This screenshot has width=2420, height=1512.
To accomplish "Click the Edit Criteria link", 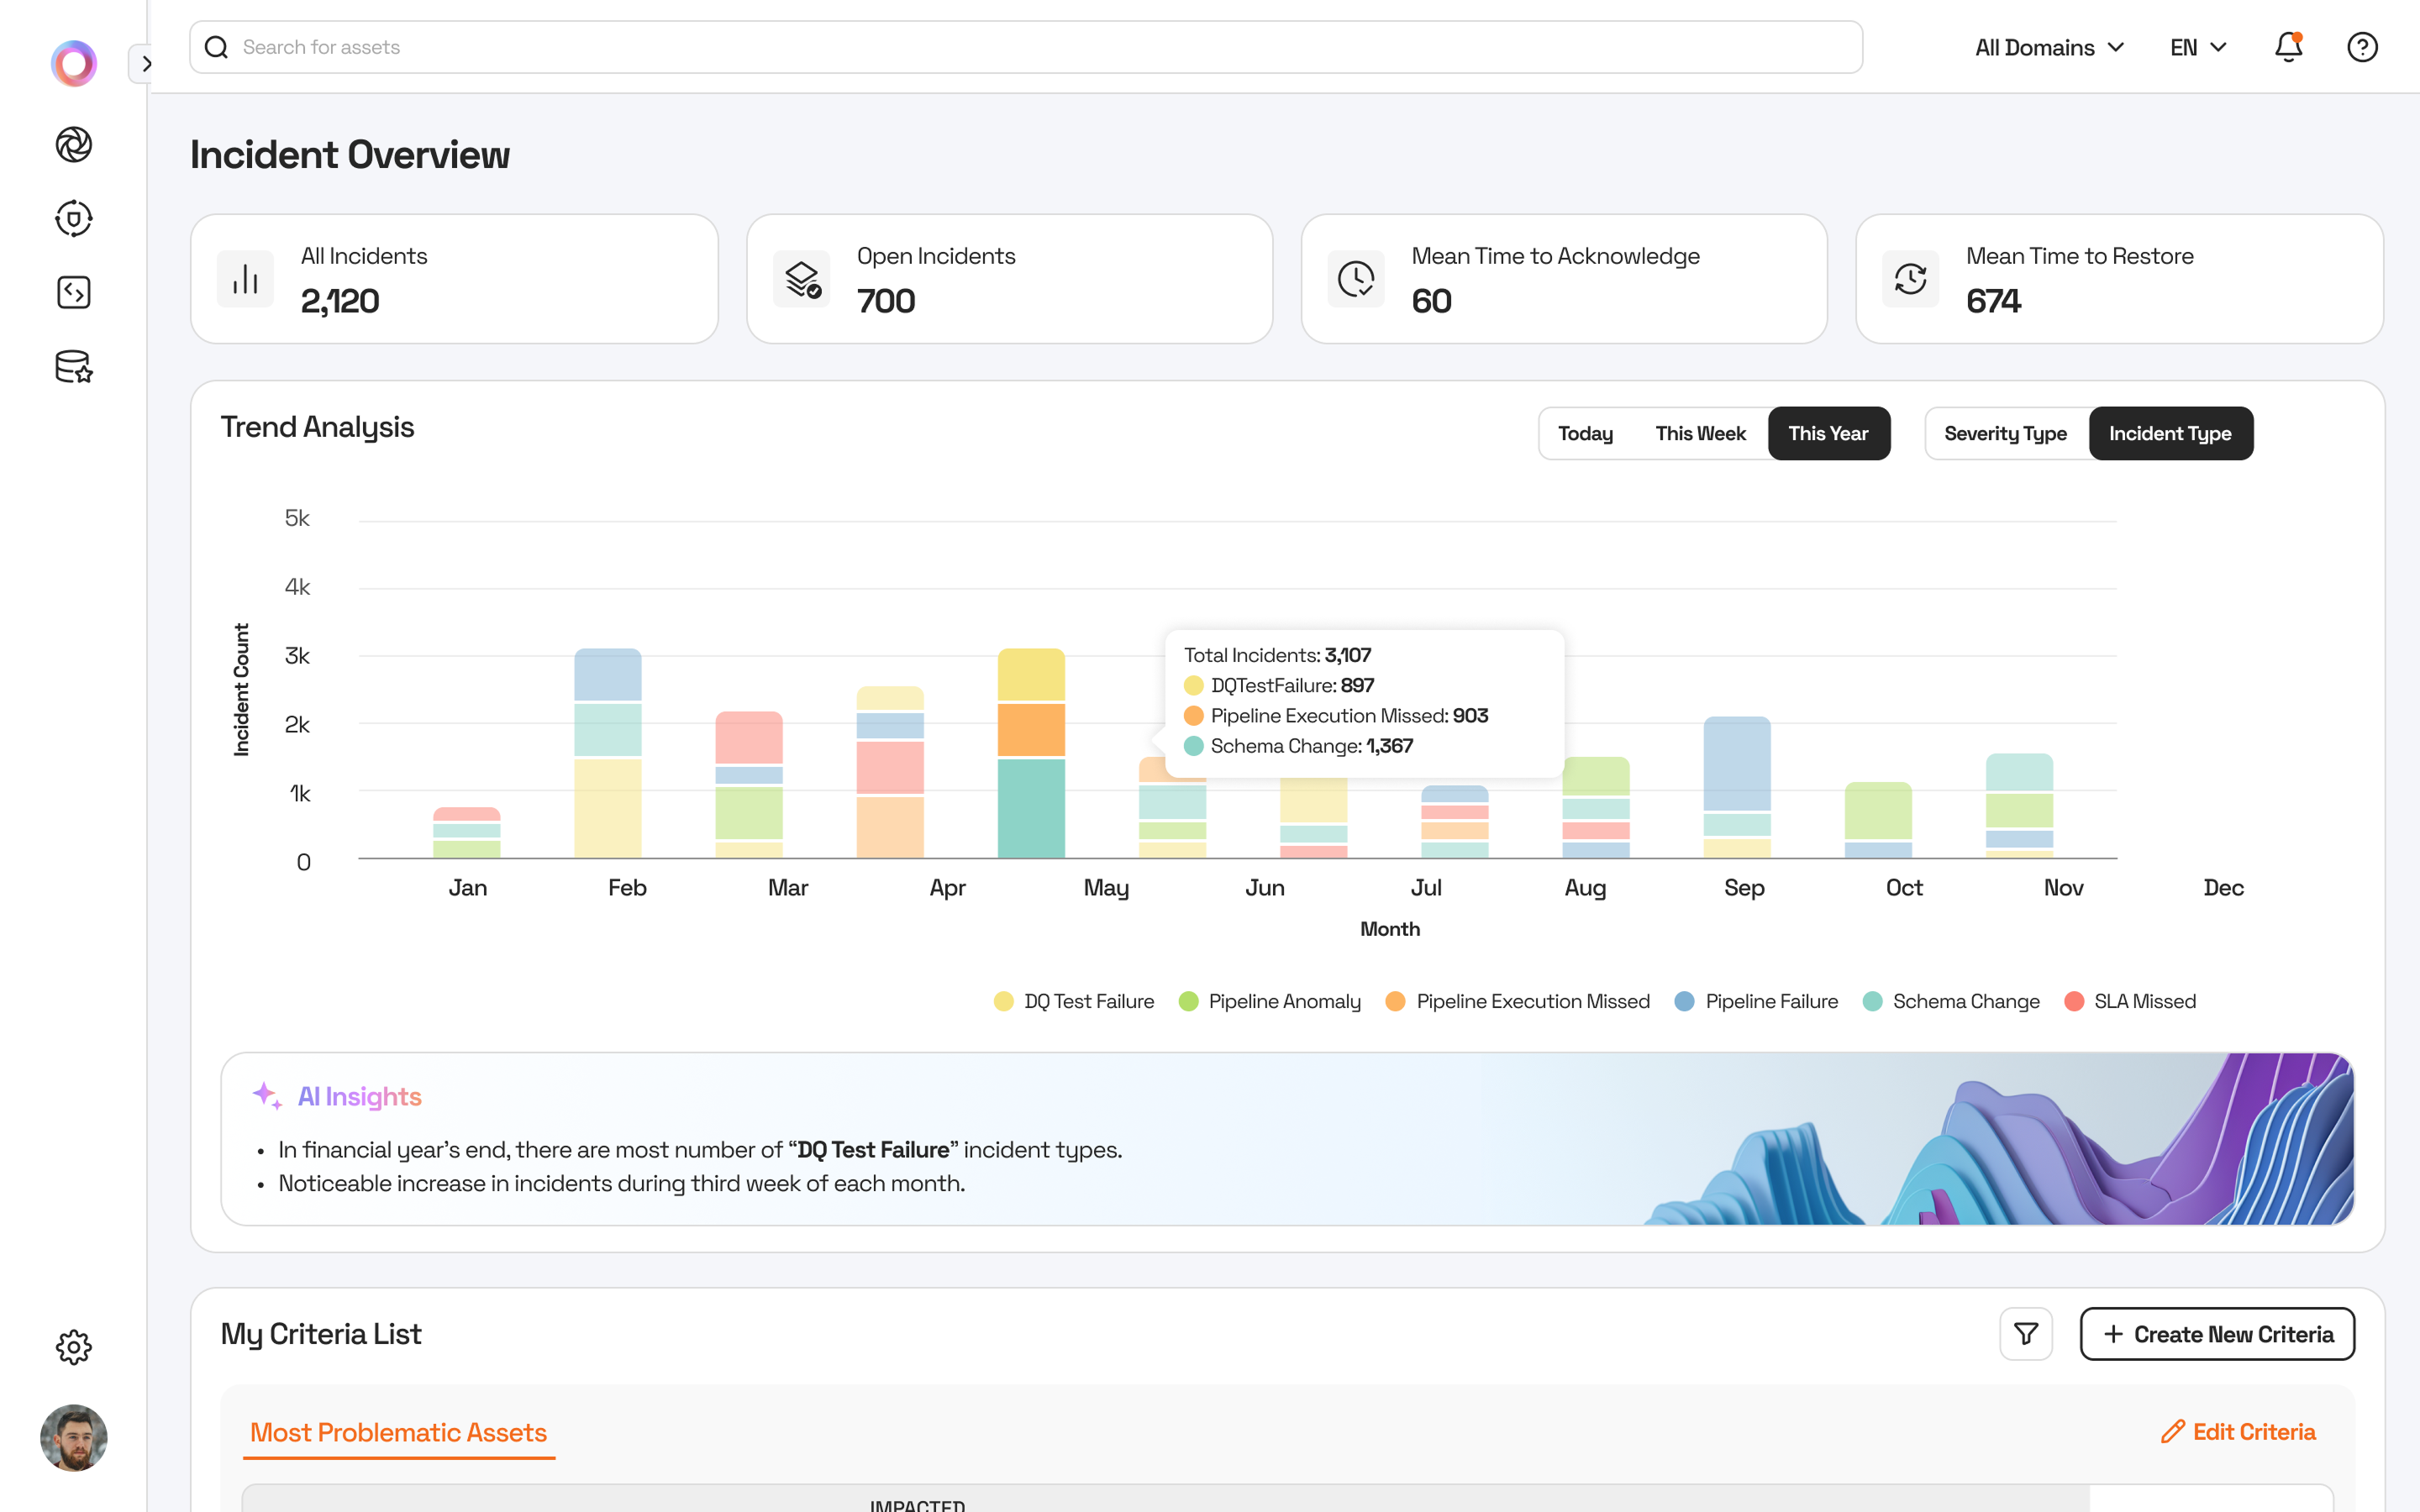I will 2238,1432.
